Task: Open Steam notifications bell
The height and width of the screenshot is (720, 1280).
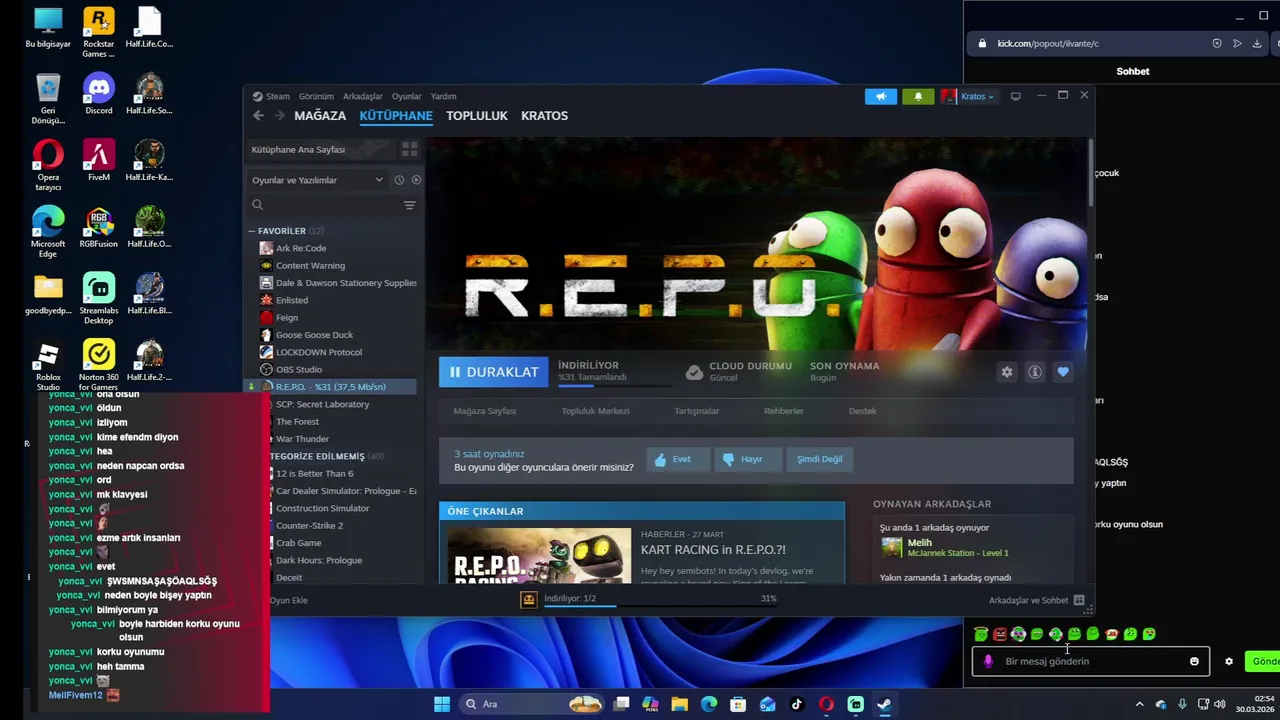Action: pyautogui.click(x=918, y=96)
